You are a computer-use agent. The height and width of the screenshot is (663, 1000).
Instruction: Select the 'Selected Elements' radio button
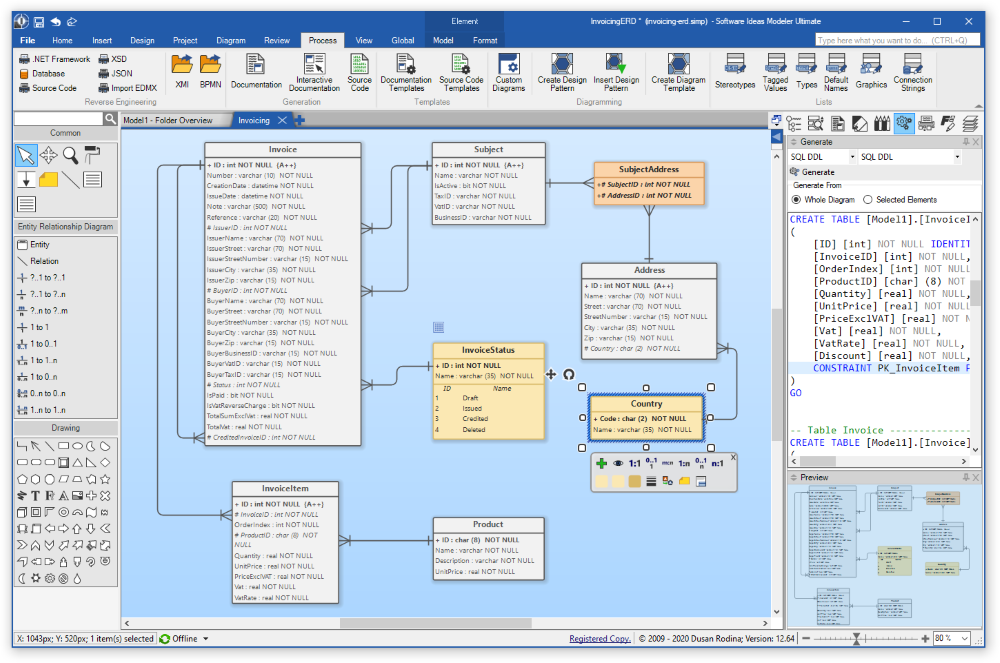coord(867,200)
